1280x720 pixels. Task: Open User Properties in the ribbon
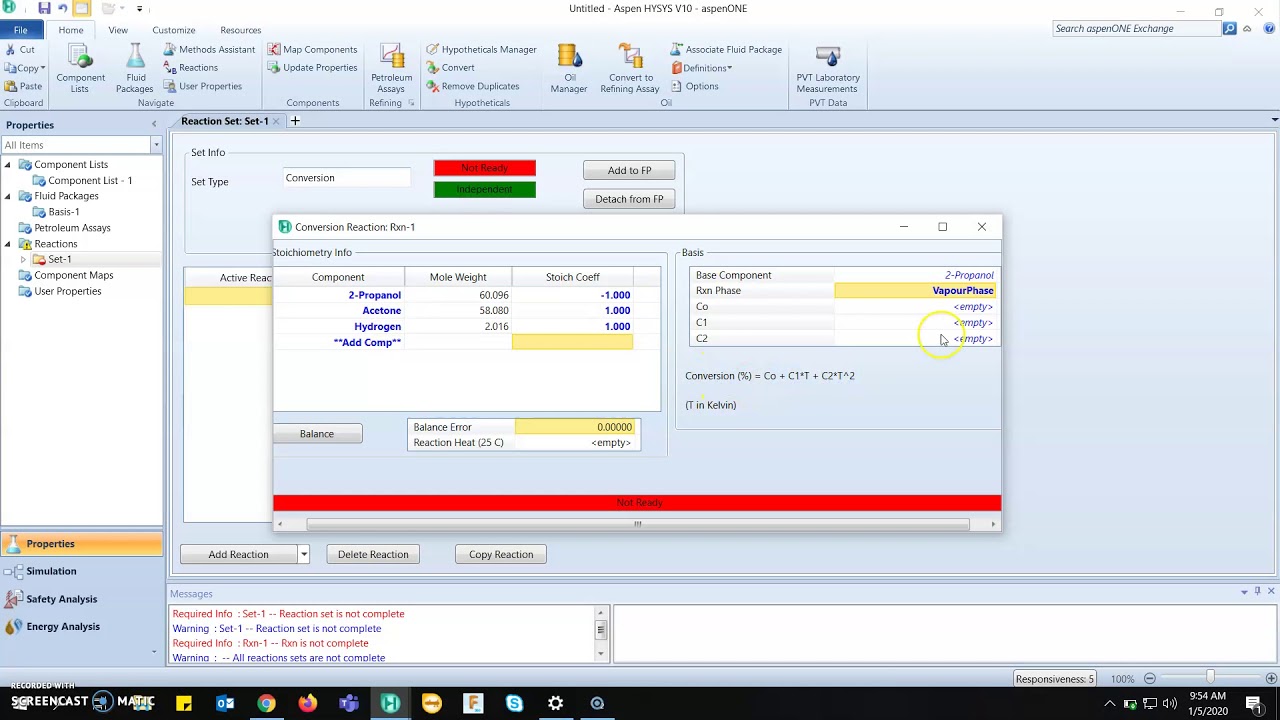(x=202, y=86)
